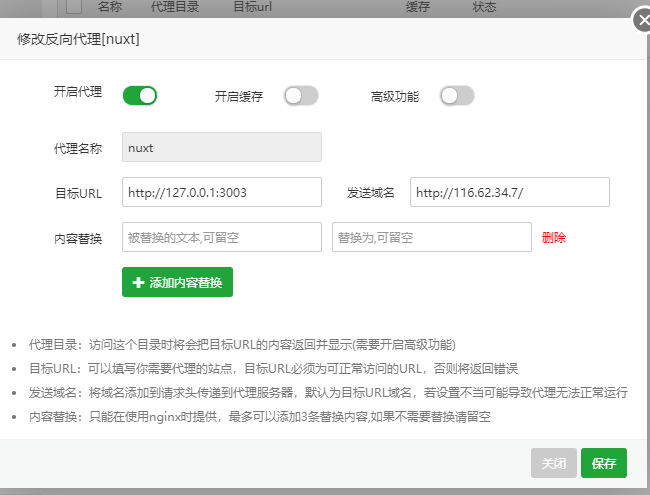Turn on the 高级功能 switch
This screenshot has height=495, width=650.
pyautogui.click(x=457, y=96)
